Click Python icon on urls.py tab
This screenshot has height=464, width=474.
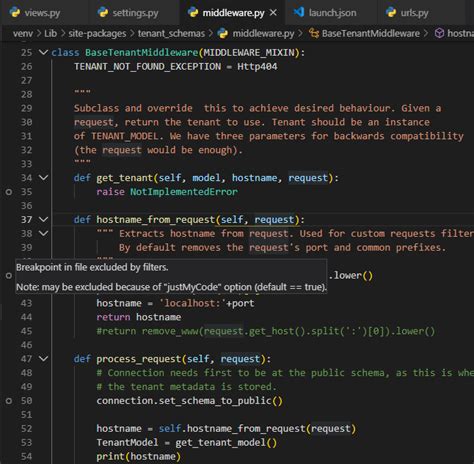pyautogui.click(x=391, y=12)
